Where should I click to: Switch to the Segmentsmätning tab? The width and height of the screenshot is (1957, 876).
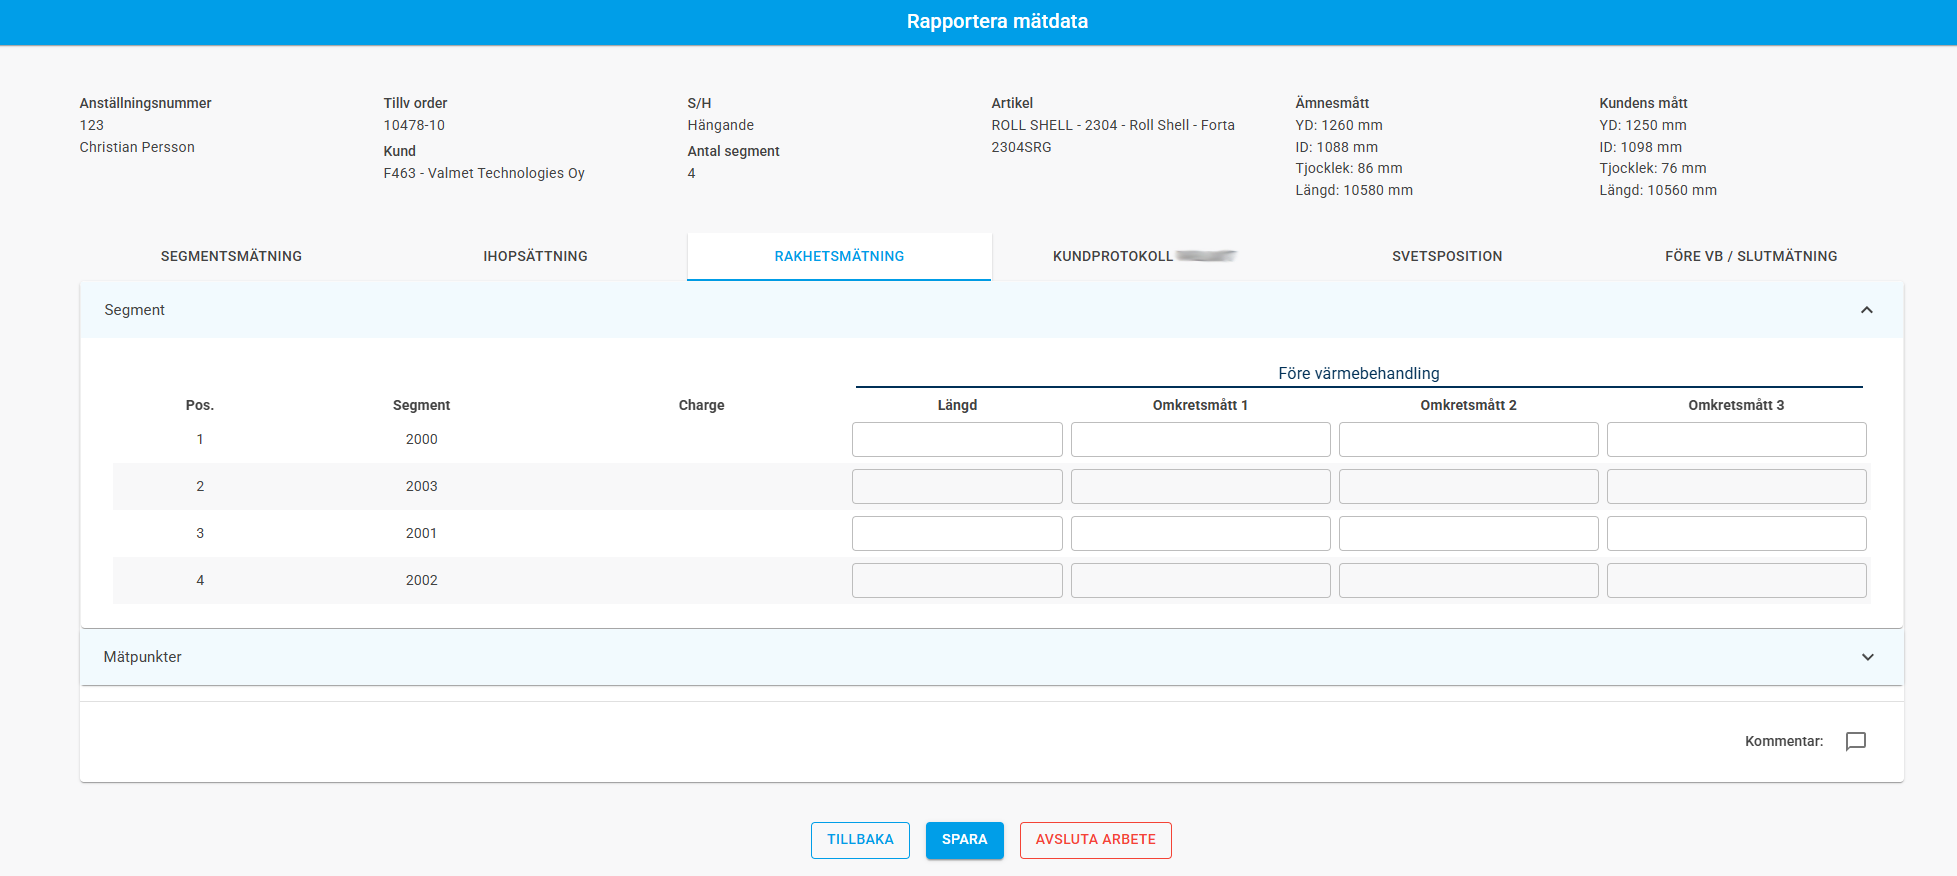tap(231, 256)
